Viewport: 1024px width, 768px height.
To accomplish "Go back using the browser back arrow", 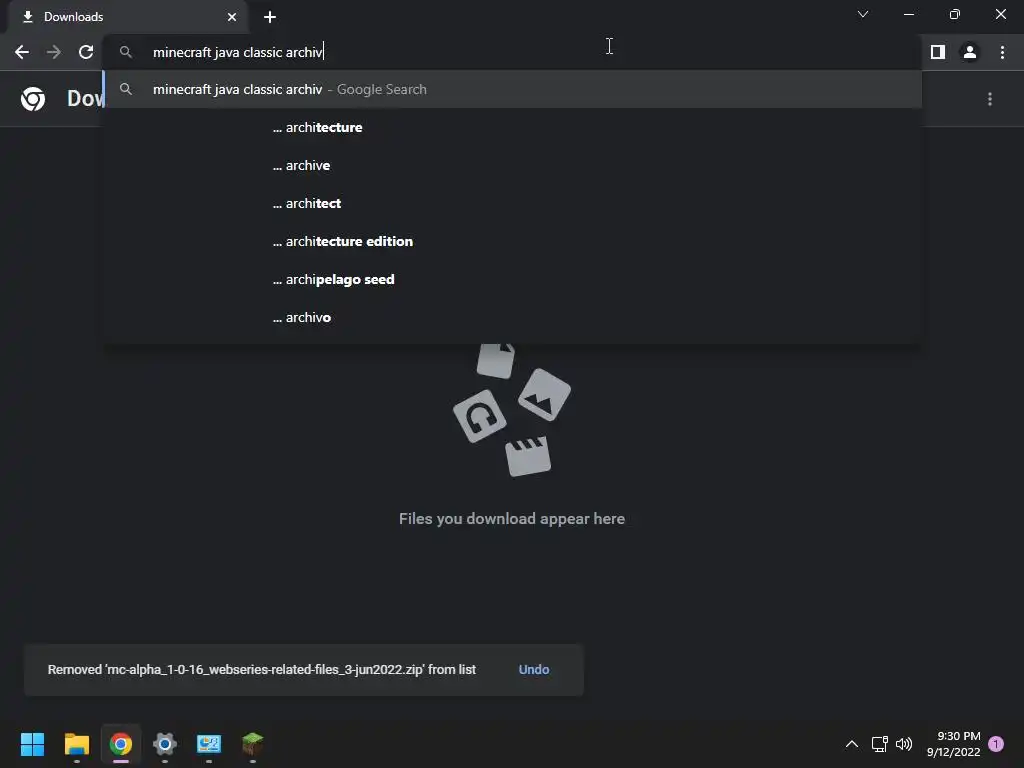I will click(x=22, y=52).
